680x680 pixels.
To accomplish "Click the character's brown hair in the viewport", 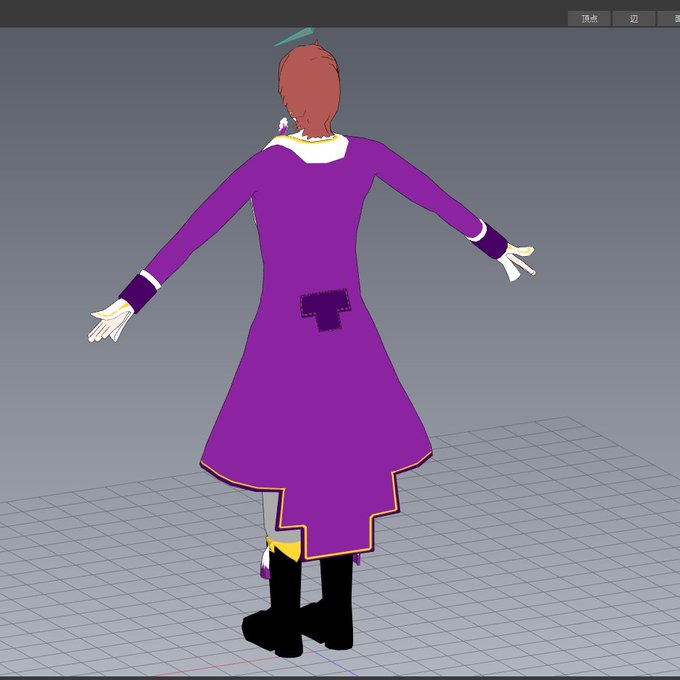I will point(309,89).
